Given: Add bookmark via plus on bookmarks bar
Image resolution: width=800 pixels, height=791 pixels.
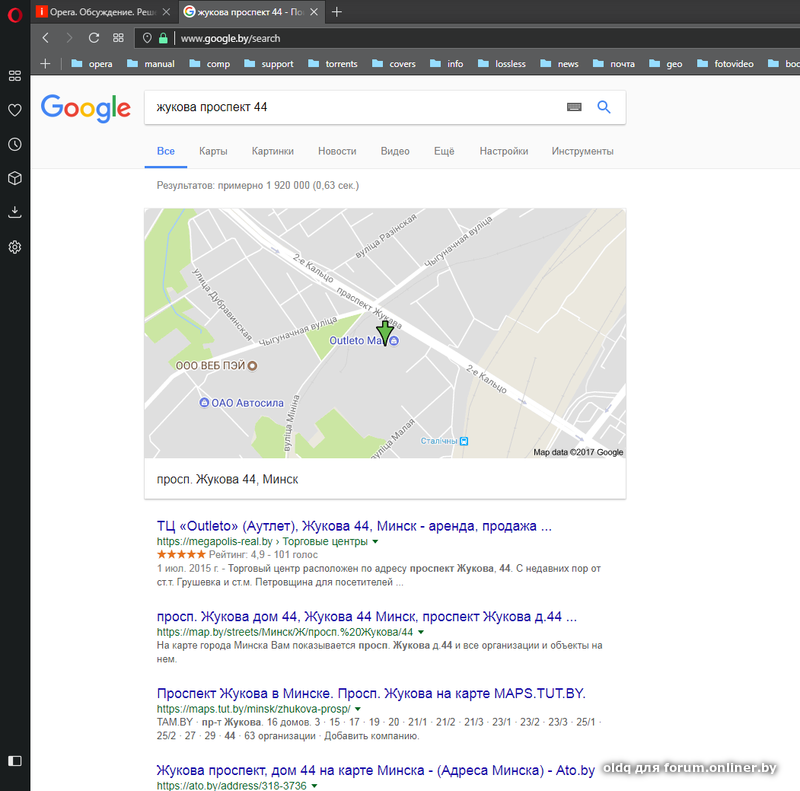Looking at the screenshot, I should tap(45, 64).
